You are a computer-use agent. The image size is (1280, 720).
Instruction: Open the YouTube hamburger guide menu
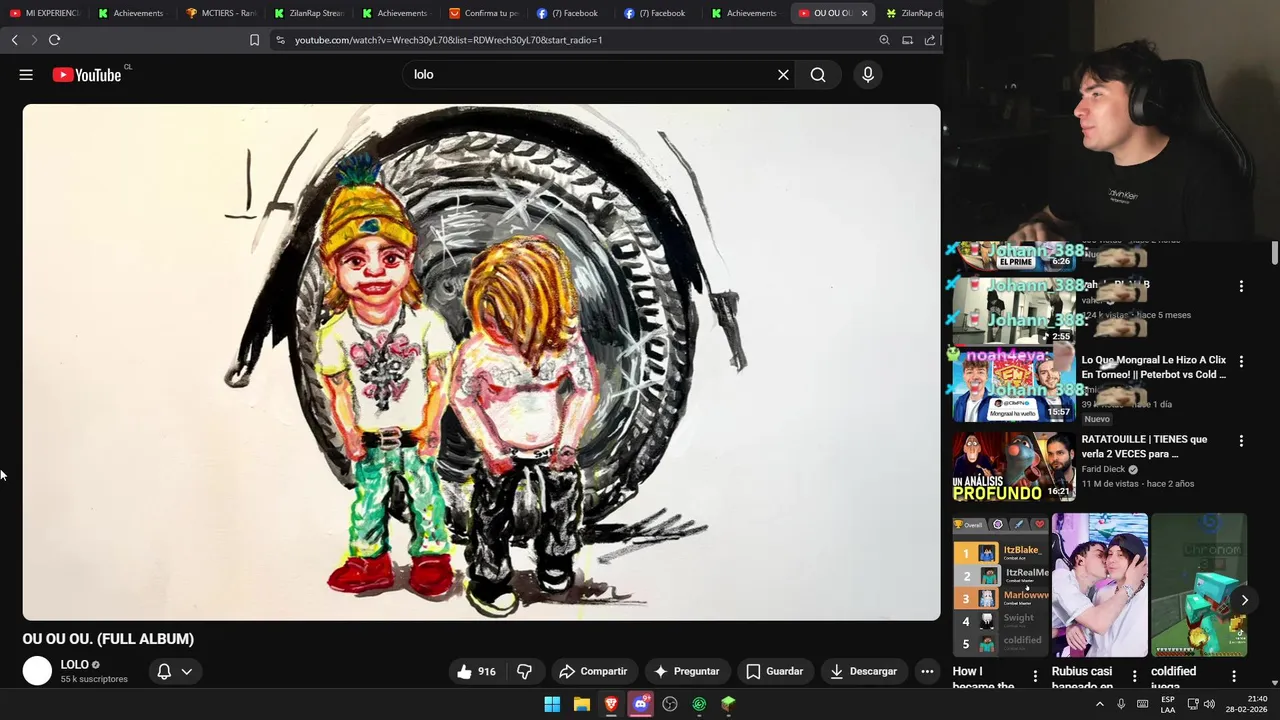(x=26, y=75)
